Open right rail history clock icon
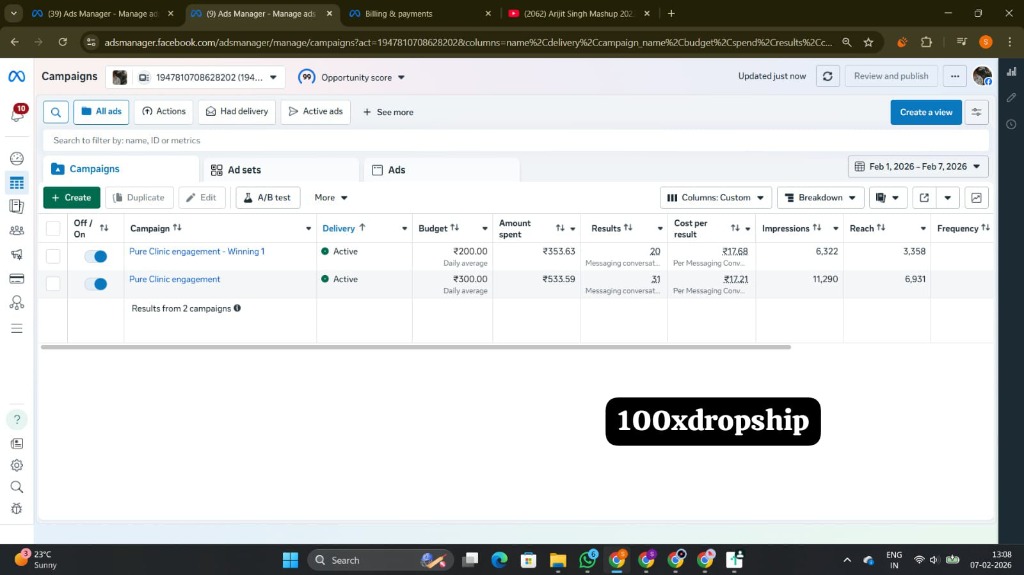 (1012, 124)
